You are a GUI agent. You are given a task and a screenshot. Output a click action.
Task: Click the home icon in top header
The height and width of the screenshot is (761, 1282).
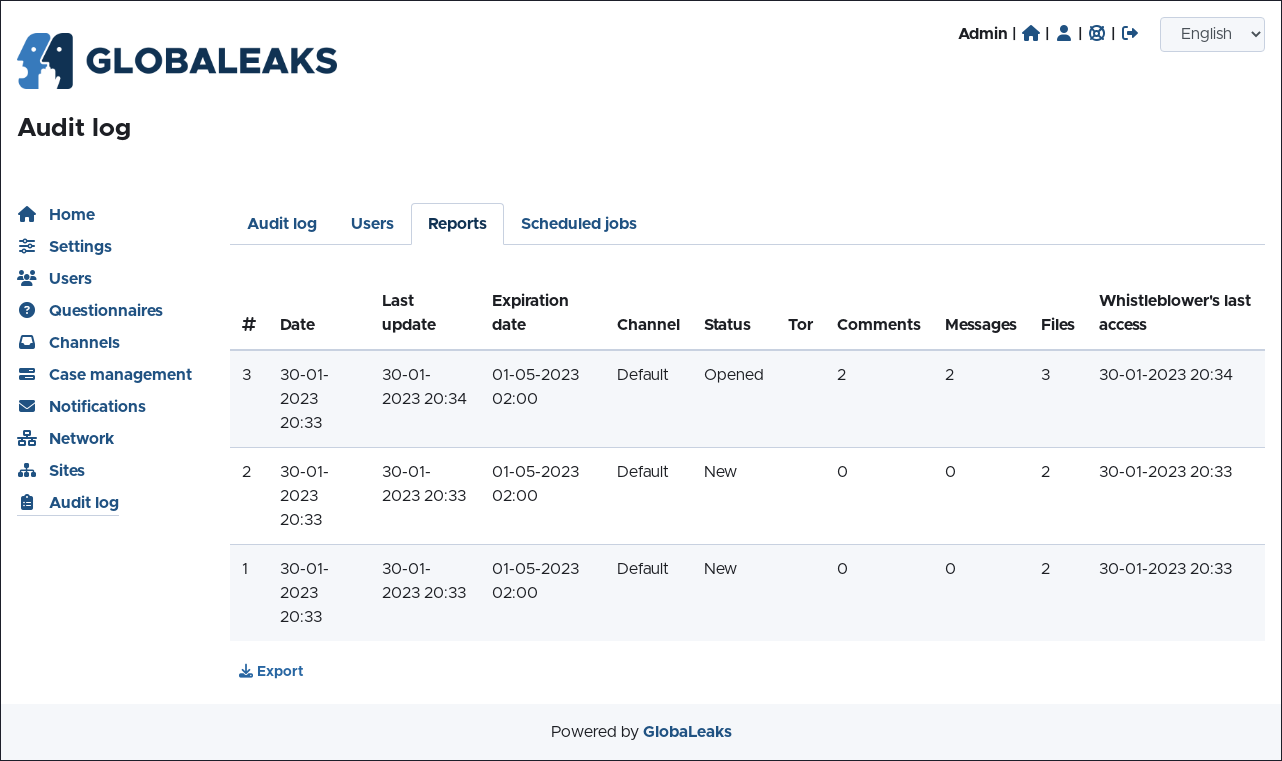(1031, 33)
